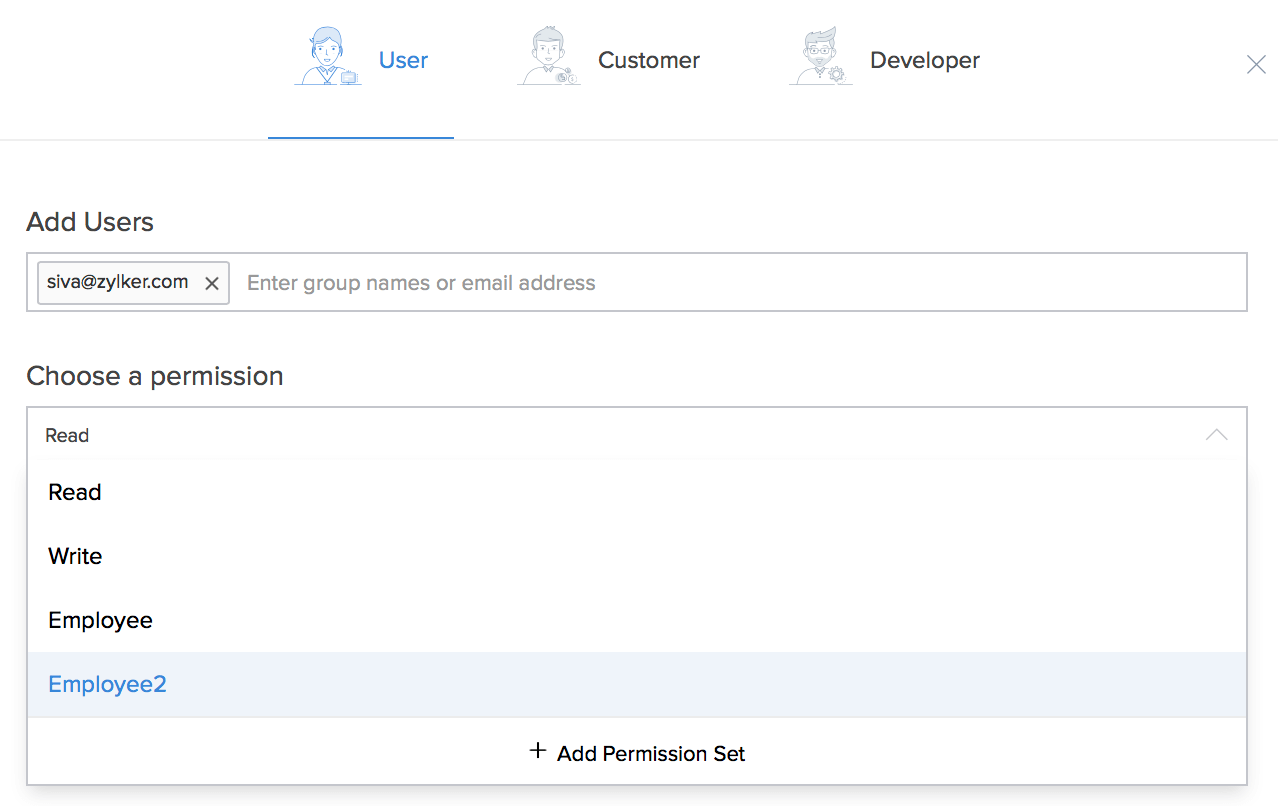Click the Developer avatar icon
Screen dimensions: 1278x806
820,59
